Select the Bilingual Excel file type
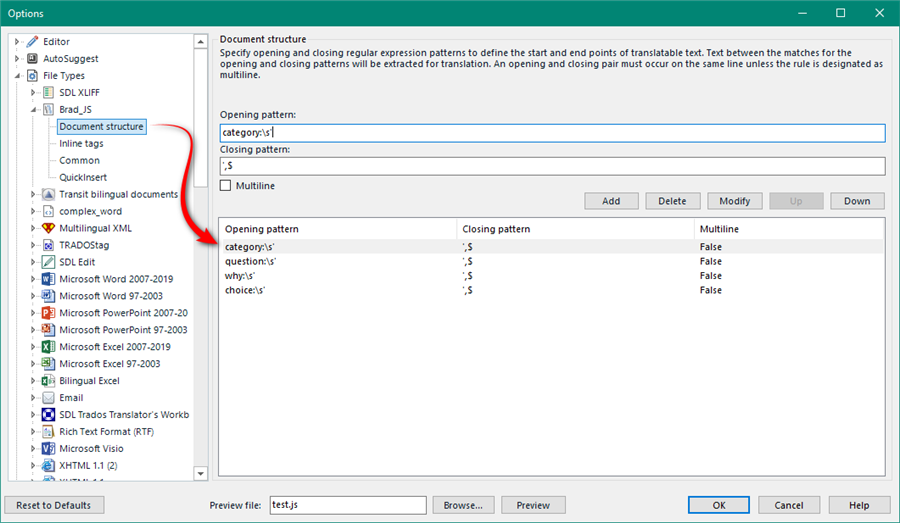The height and width of the screenshot is (523, 900). [90, 381]
